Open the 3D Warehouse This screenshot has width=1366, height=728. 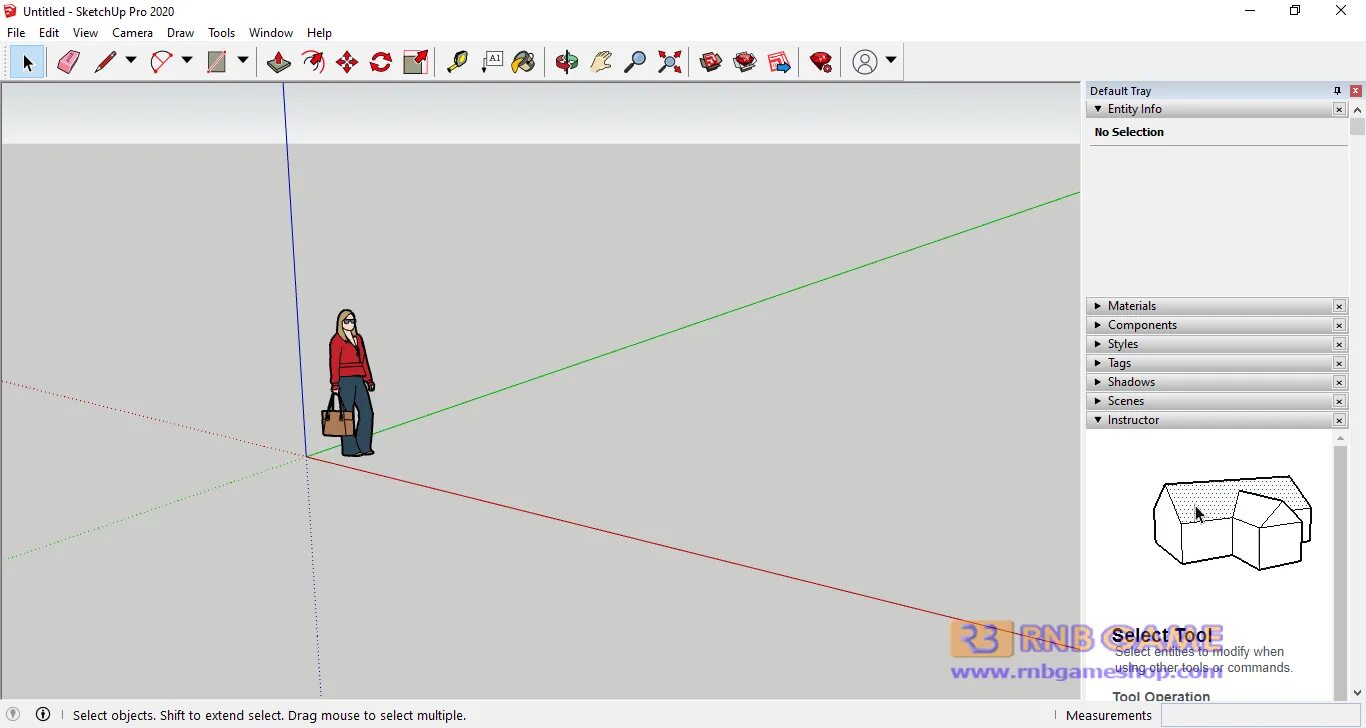click(710, 62)
